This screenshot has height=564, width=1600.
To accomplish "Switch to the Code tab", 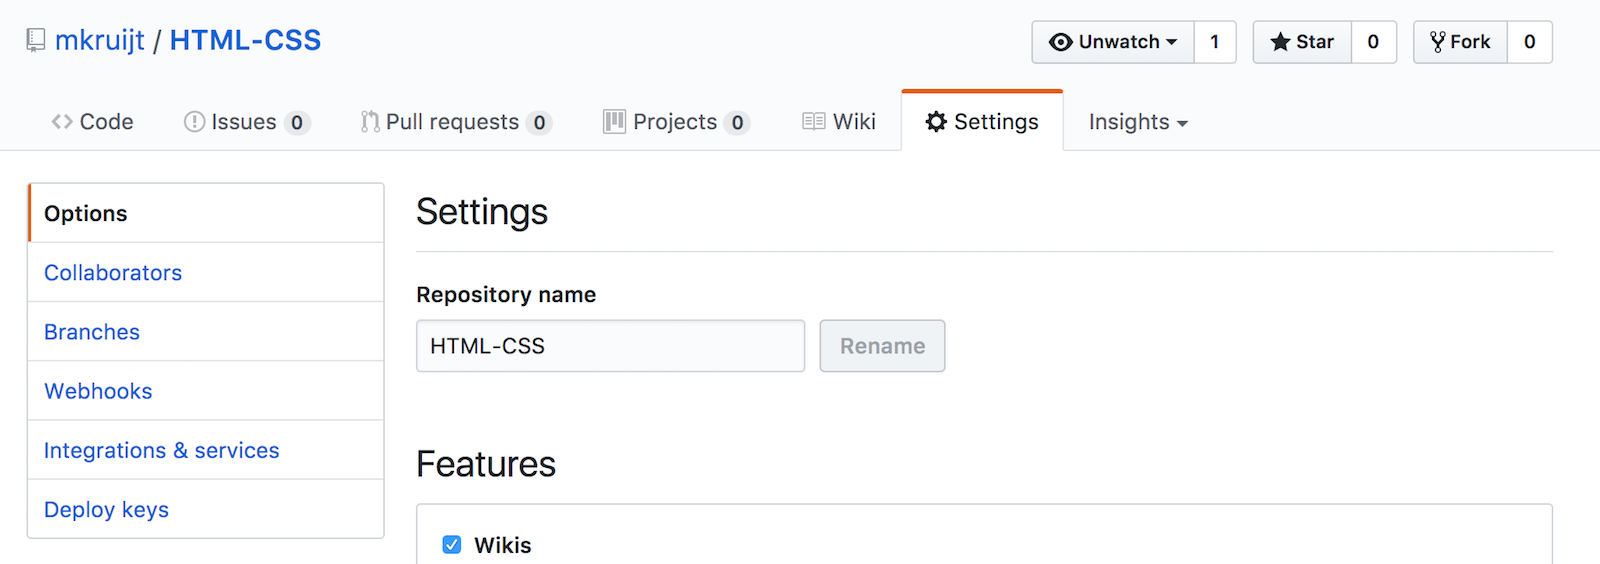I will pos(92,122).
